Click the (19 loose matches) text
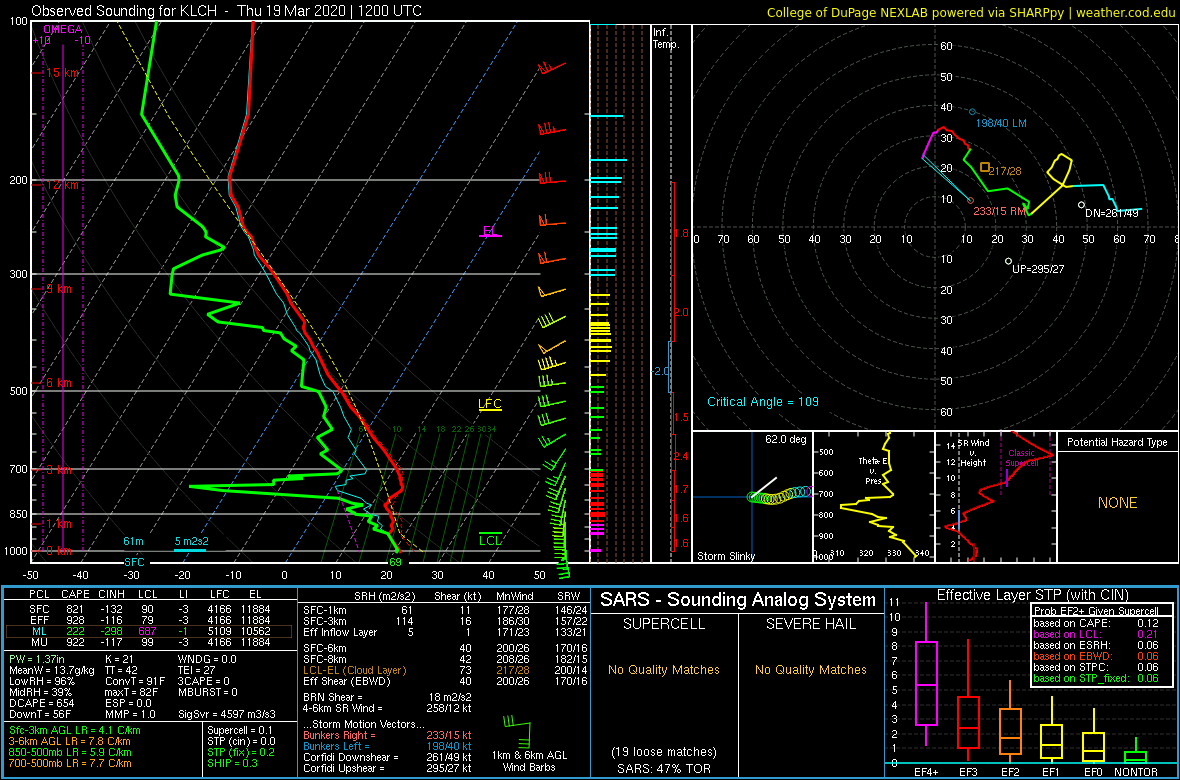 (663, 751)
